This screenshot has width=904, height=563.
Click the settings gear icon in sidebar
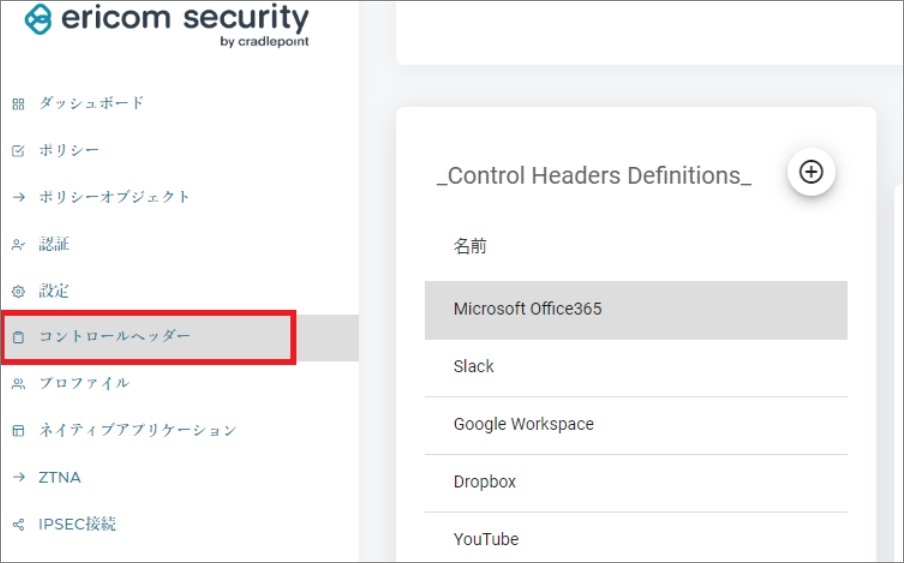(x=17, y=292)
